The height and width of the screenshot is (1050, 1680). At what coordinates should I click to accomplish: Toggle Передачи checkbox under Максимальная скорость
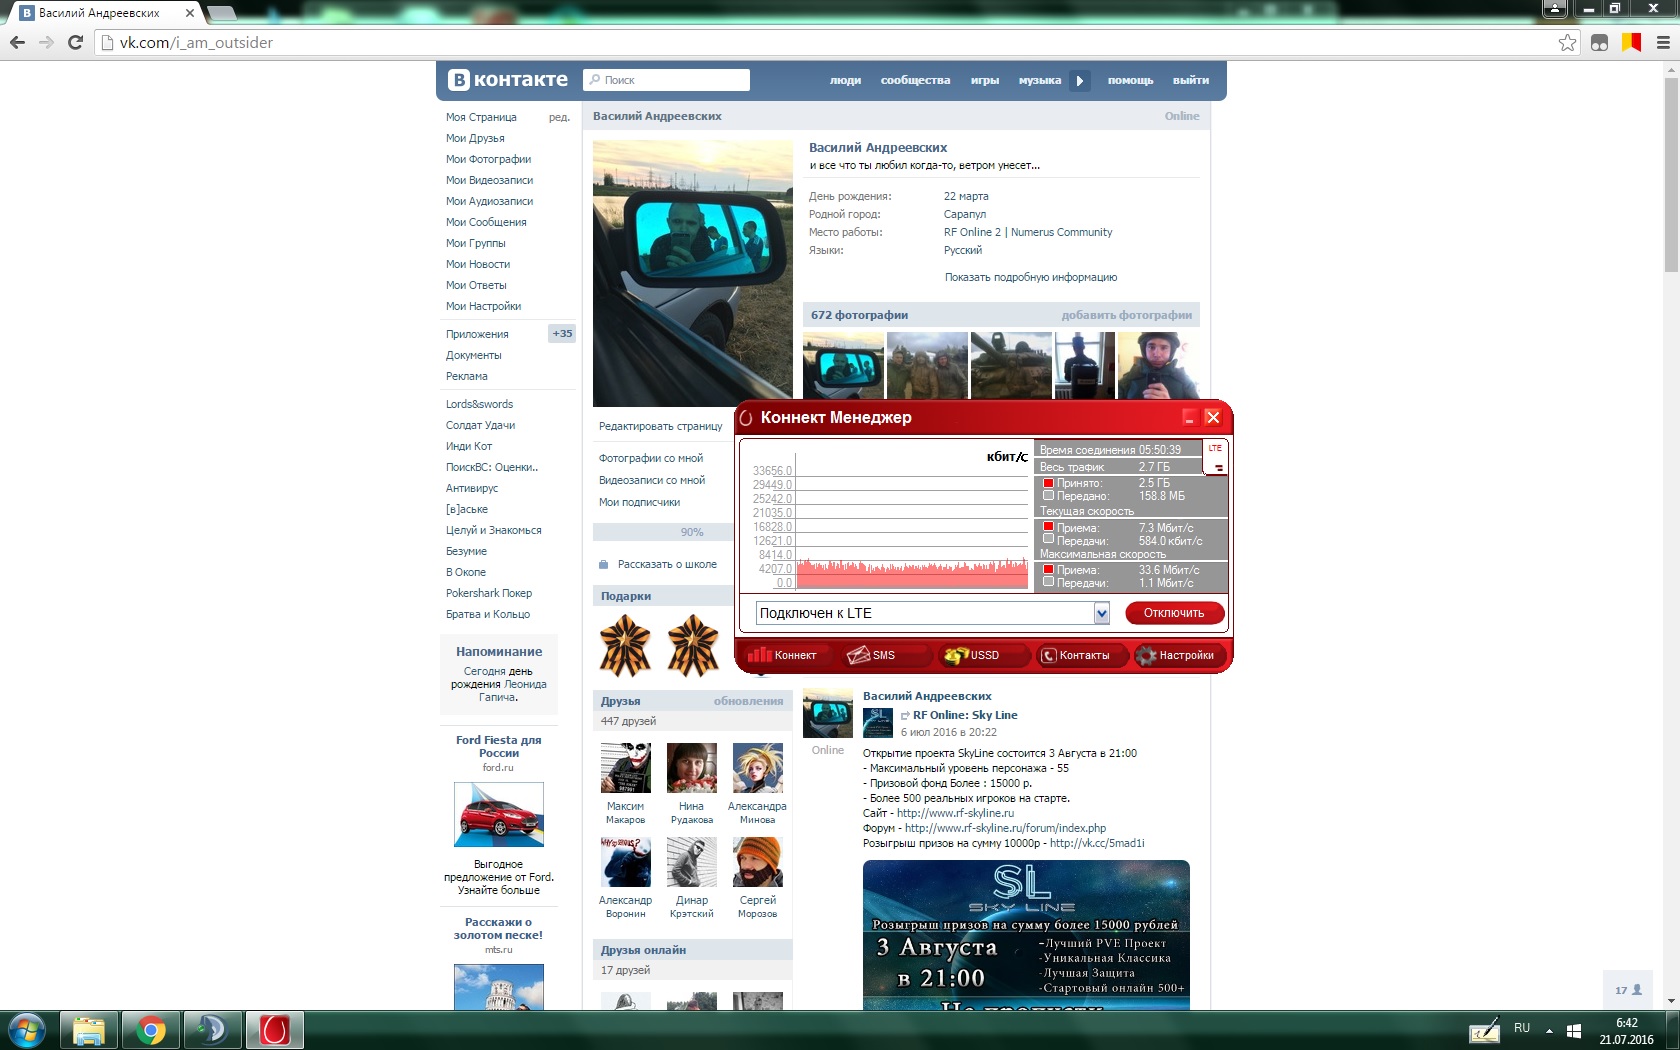1048,581
